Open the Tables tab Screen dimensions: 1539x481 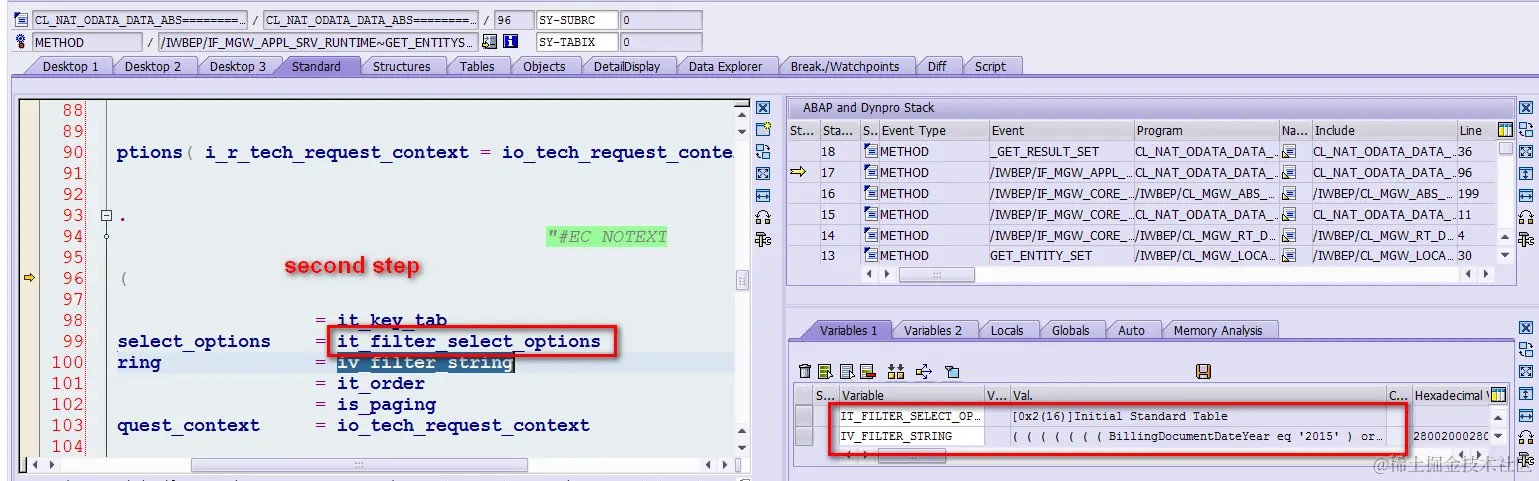click(x=477, y=66)
